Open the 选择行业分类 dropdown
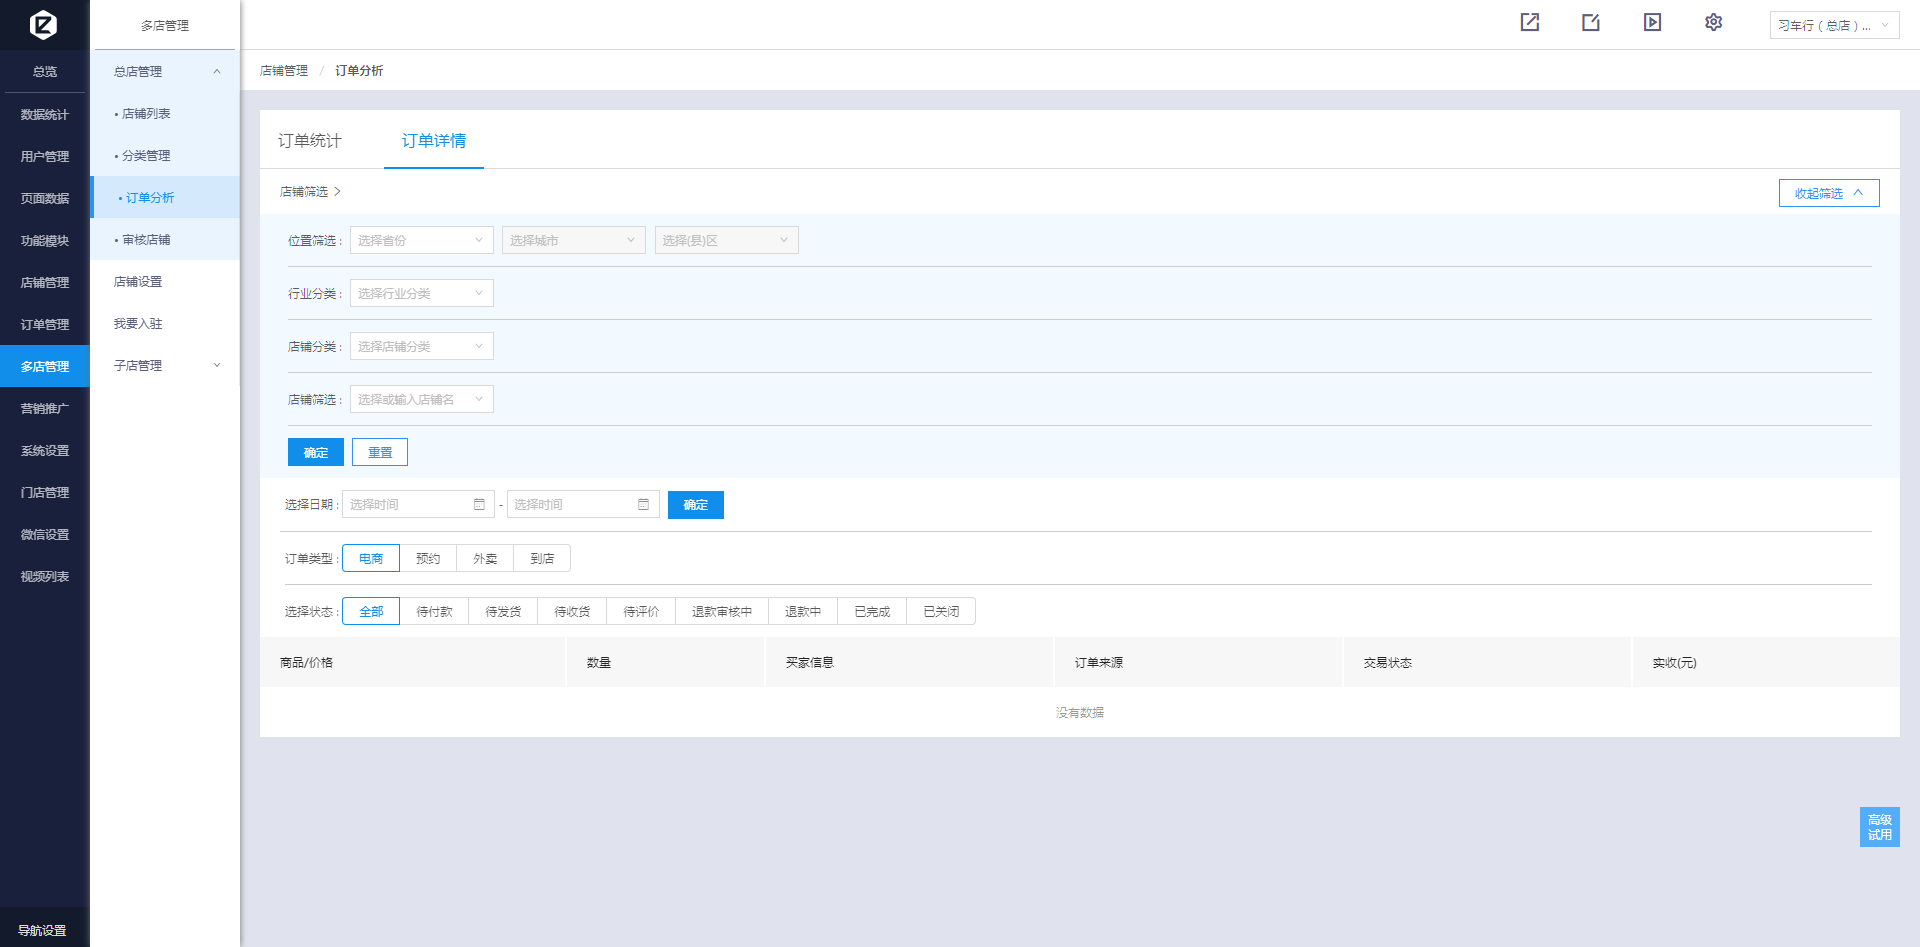The height and width of the screenshot is (947, 1920). (421, 294)
